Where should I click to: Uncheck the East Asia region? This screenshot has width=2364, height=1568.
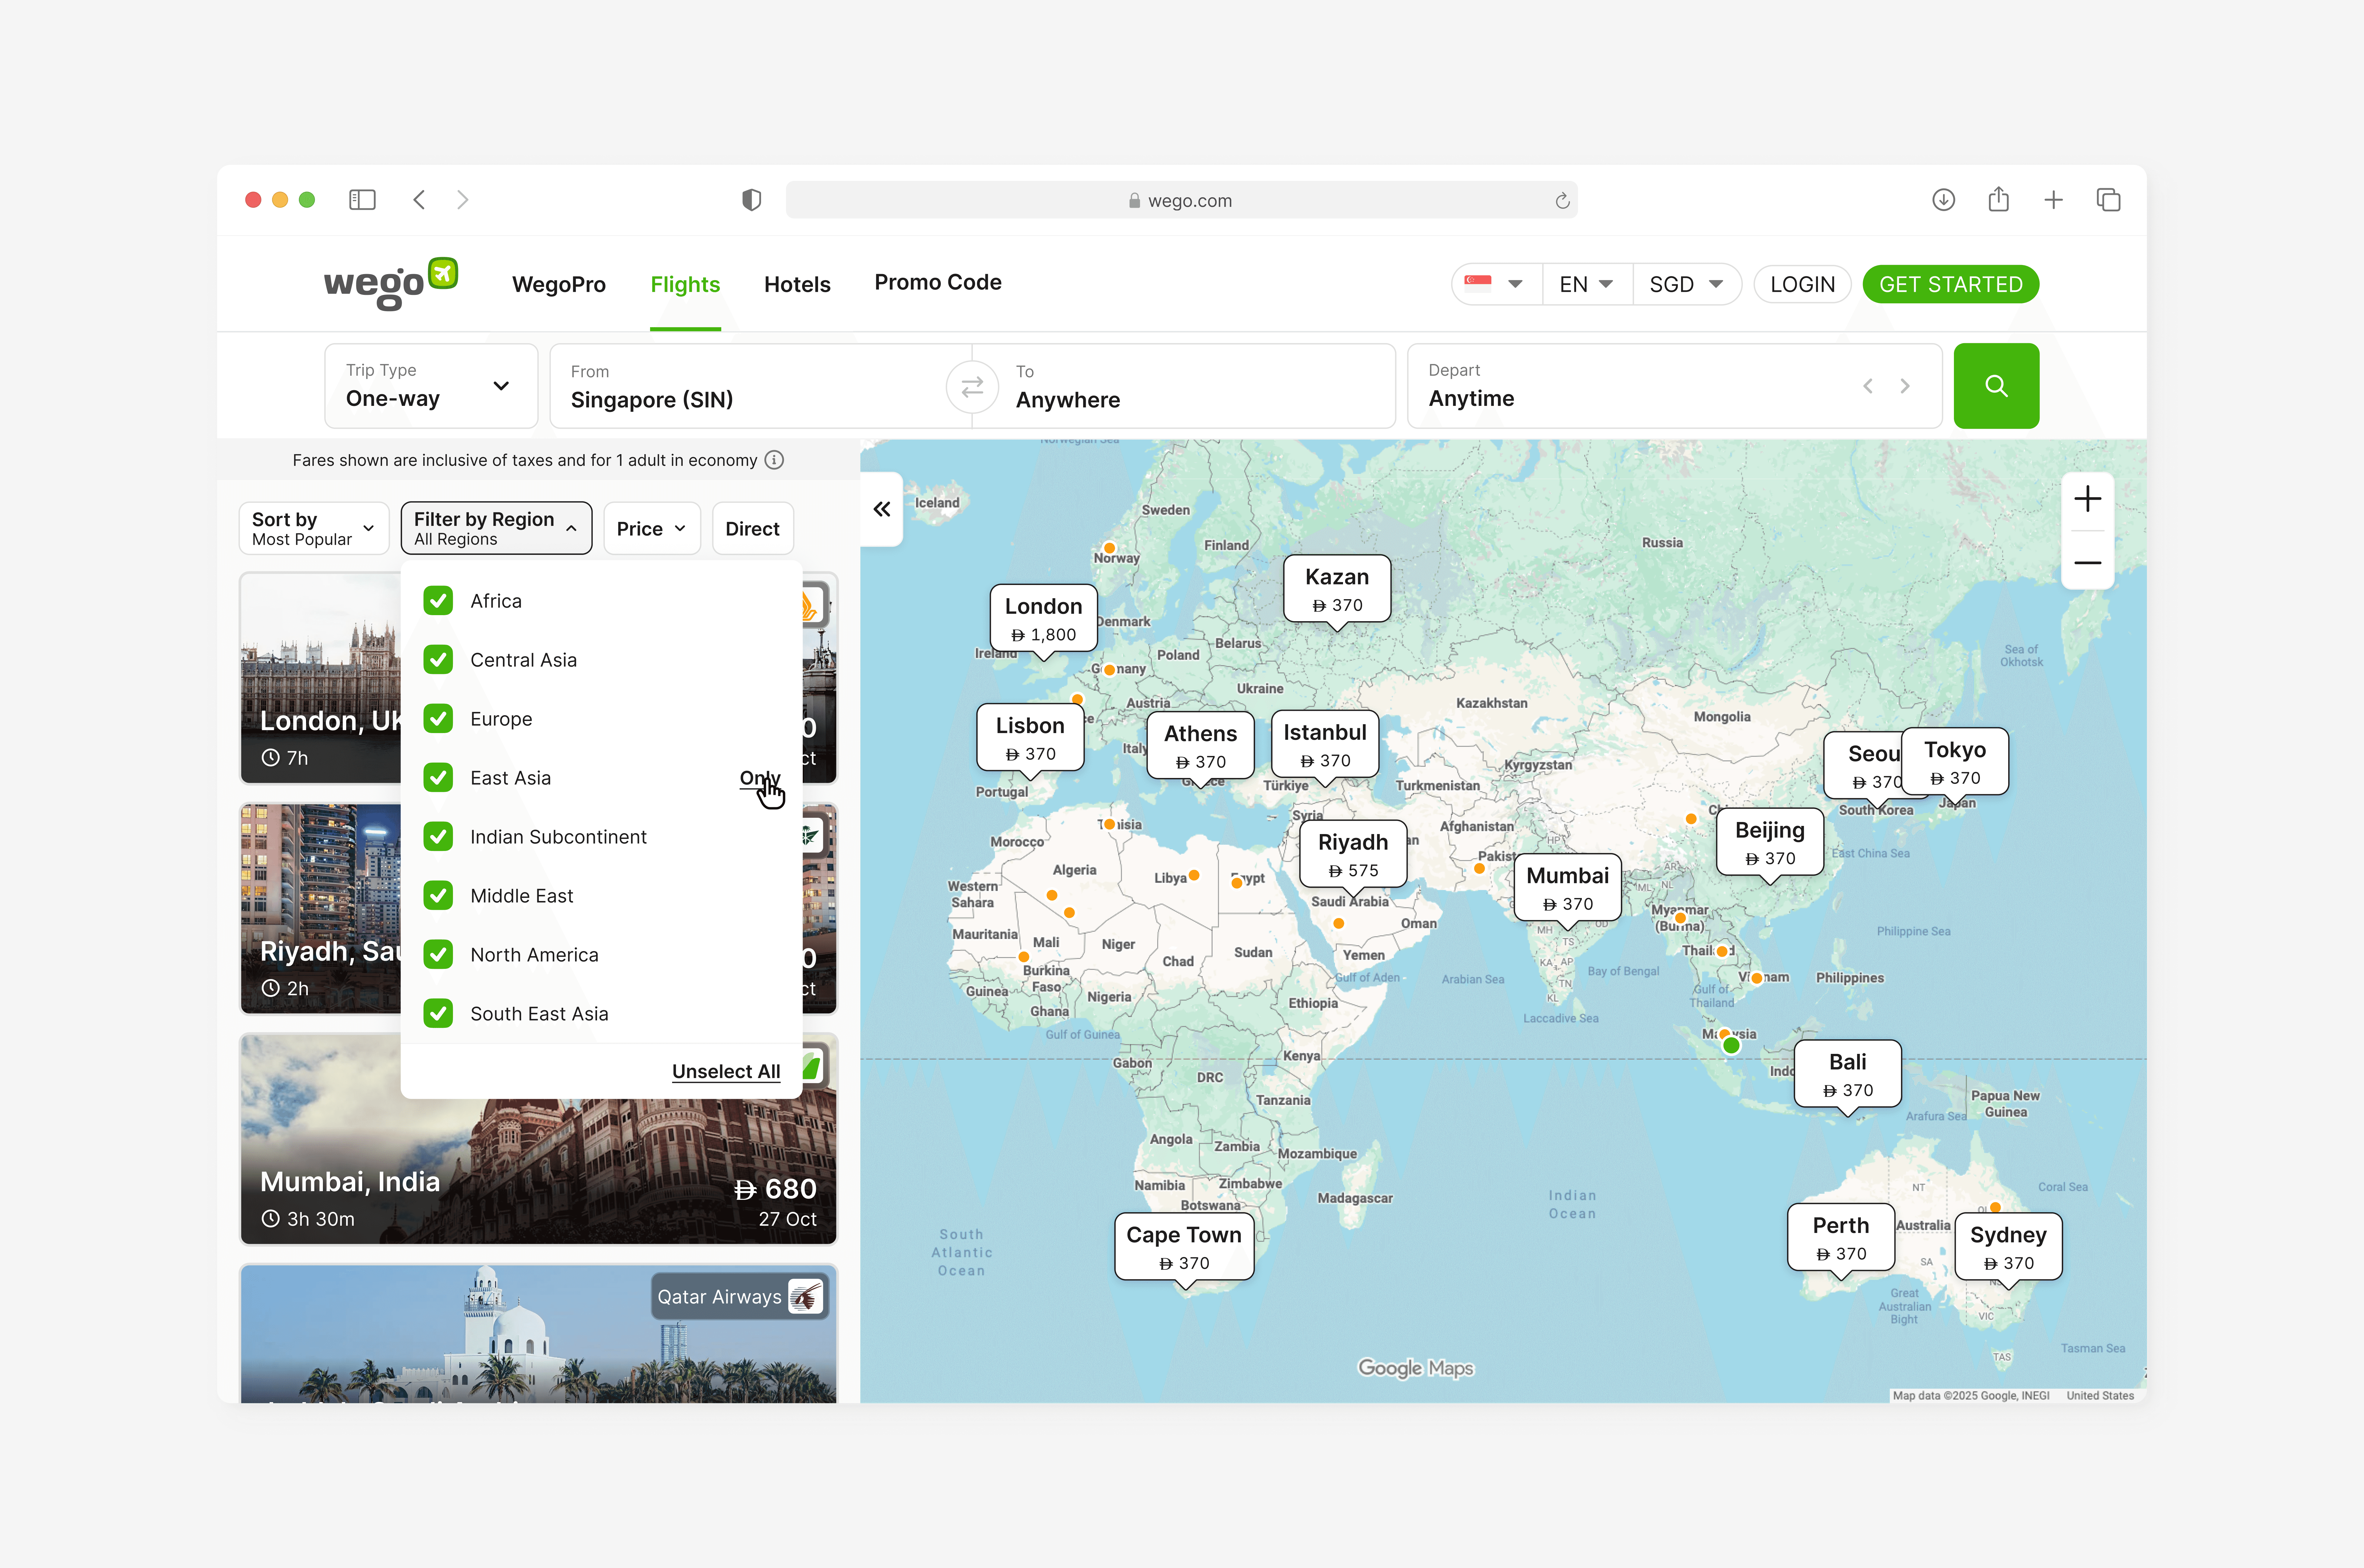[438, 778]
